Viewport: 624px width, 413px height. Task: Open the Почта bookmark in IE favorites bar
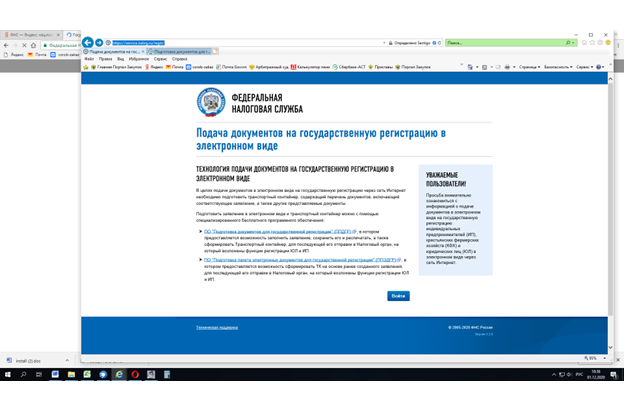[174, 67]
